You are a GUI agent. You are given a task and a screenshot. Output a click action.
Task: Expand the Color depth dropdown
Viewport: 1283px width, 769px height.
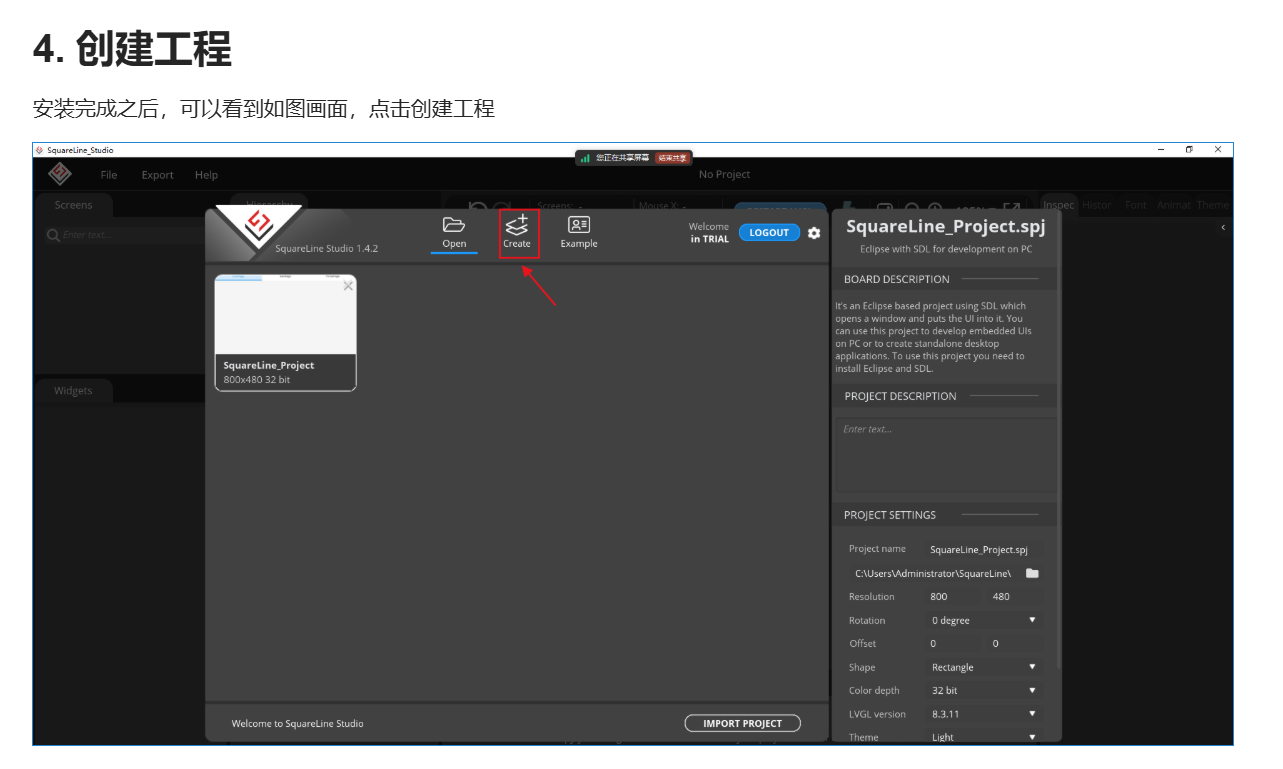click(984, 690)
